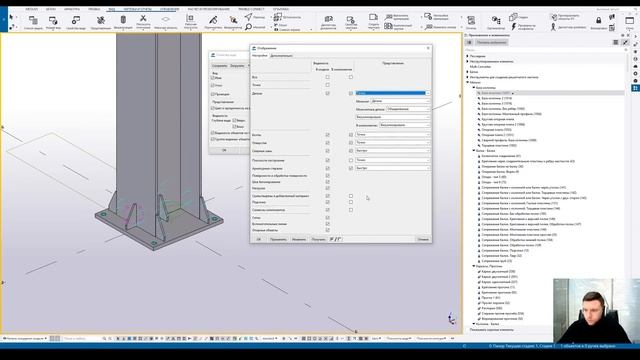Toggle the Болты checkbox in the В модели column
640x360 pixels.
click(x=327, y=135)
